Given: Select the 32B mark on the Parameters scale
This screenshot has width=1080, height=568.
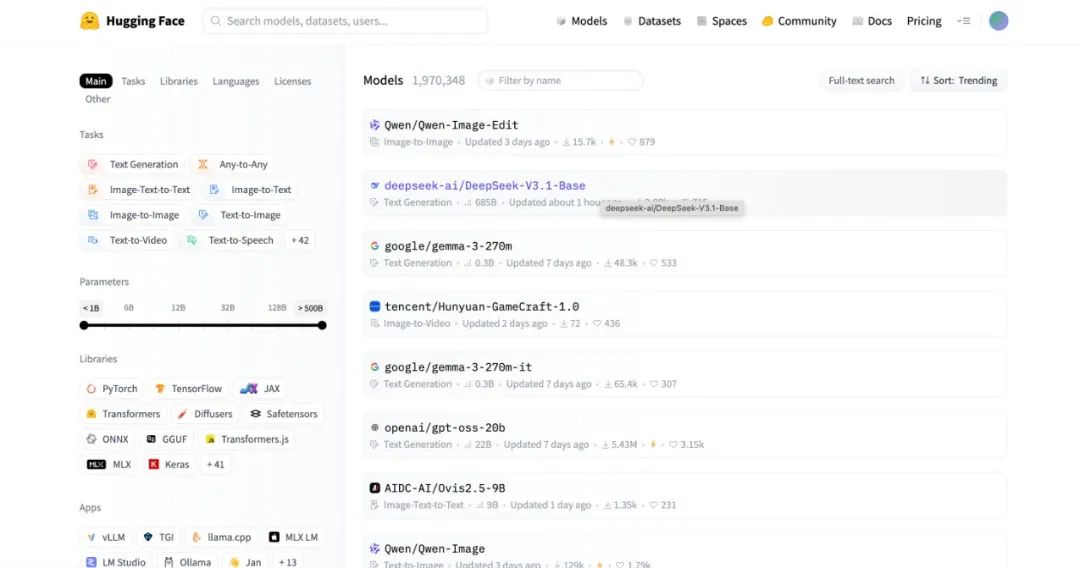Looking at the screenshot, I should pos(227,308).
